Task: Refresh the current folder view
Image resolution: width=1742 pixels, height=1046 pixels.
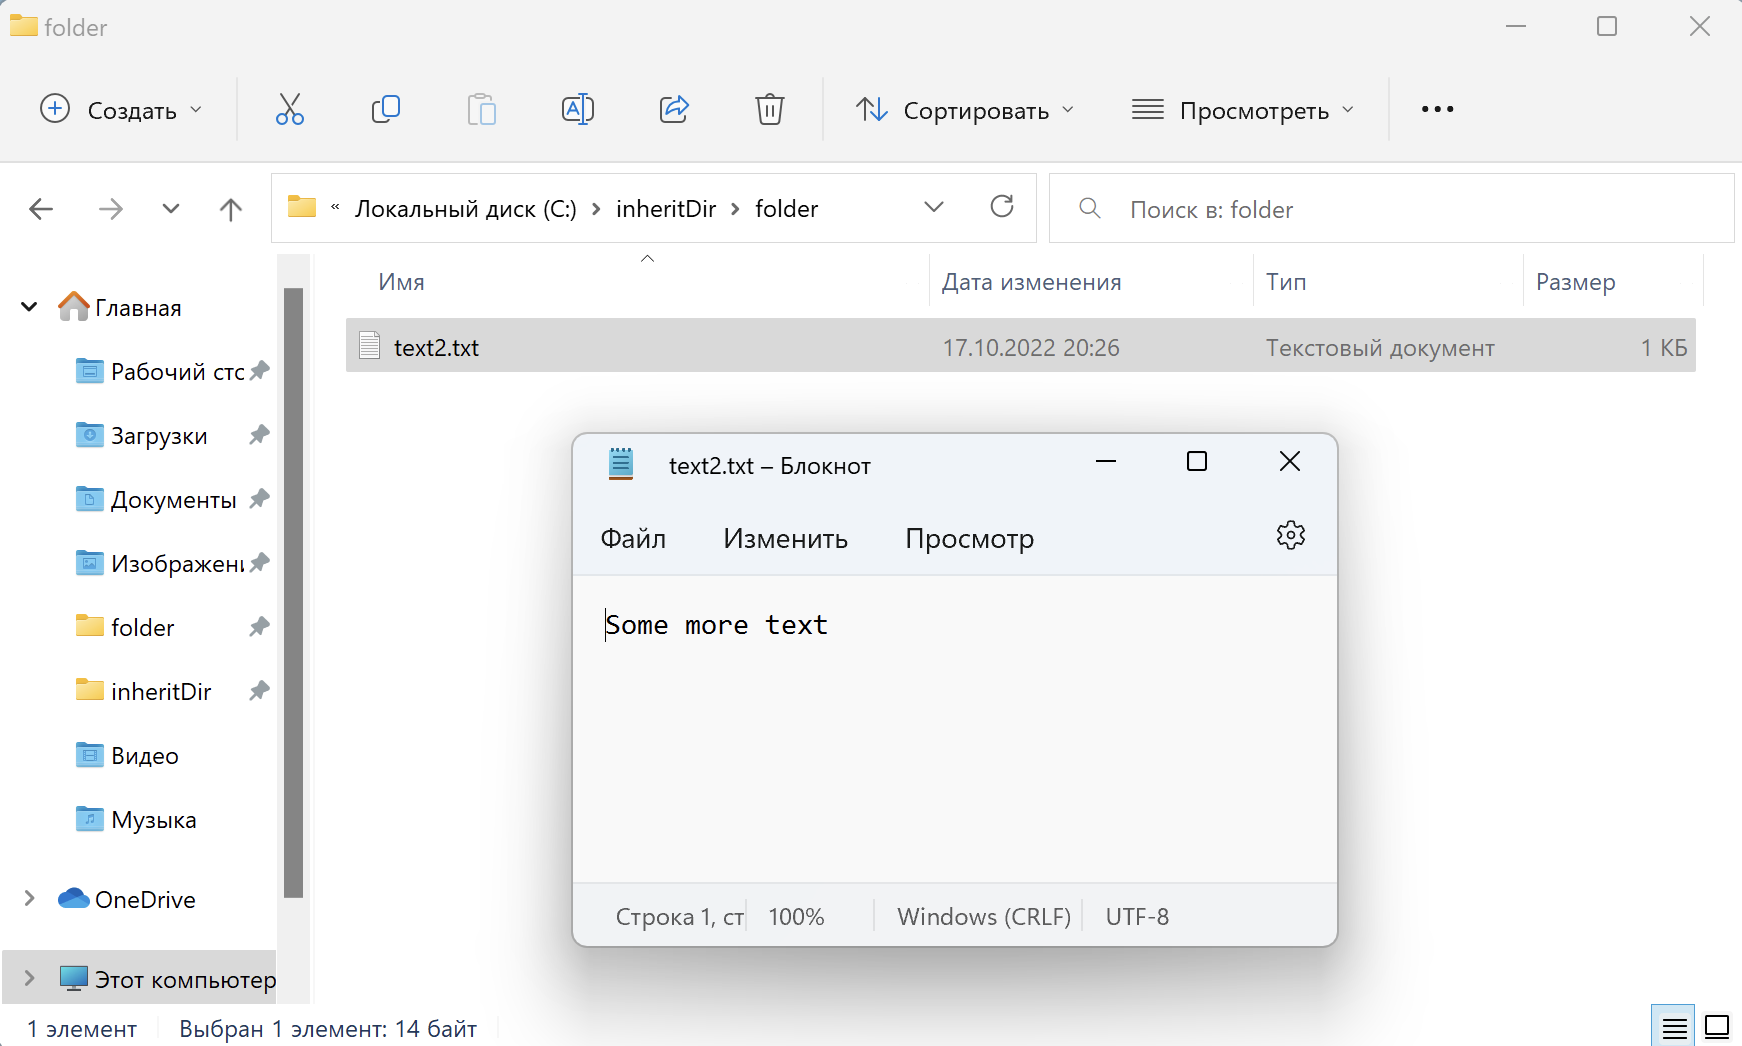Action: click(x=1001, y=207)
